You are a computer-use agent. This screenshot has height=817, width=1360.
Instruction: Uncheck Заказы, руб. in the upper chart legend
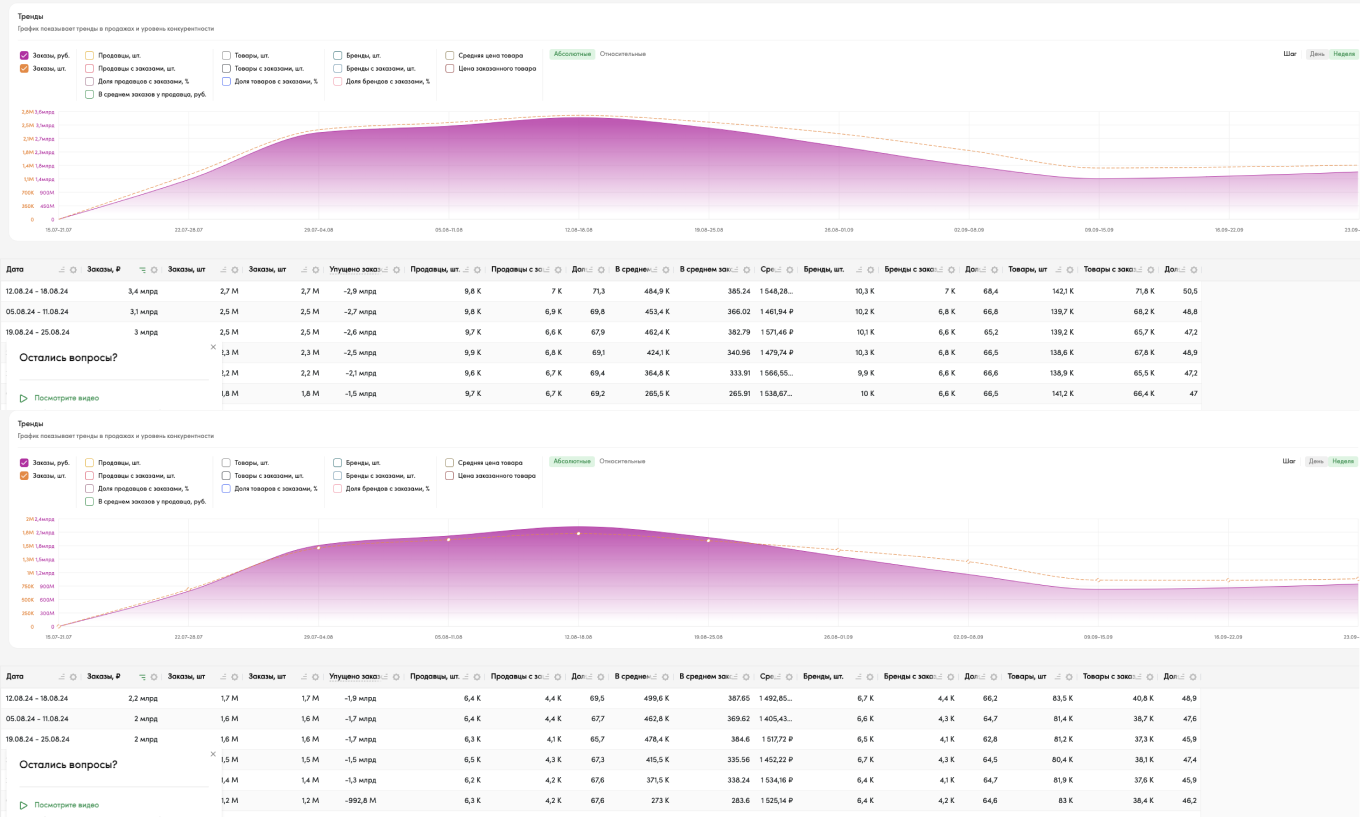coord(24,55)
